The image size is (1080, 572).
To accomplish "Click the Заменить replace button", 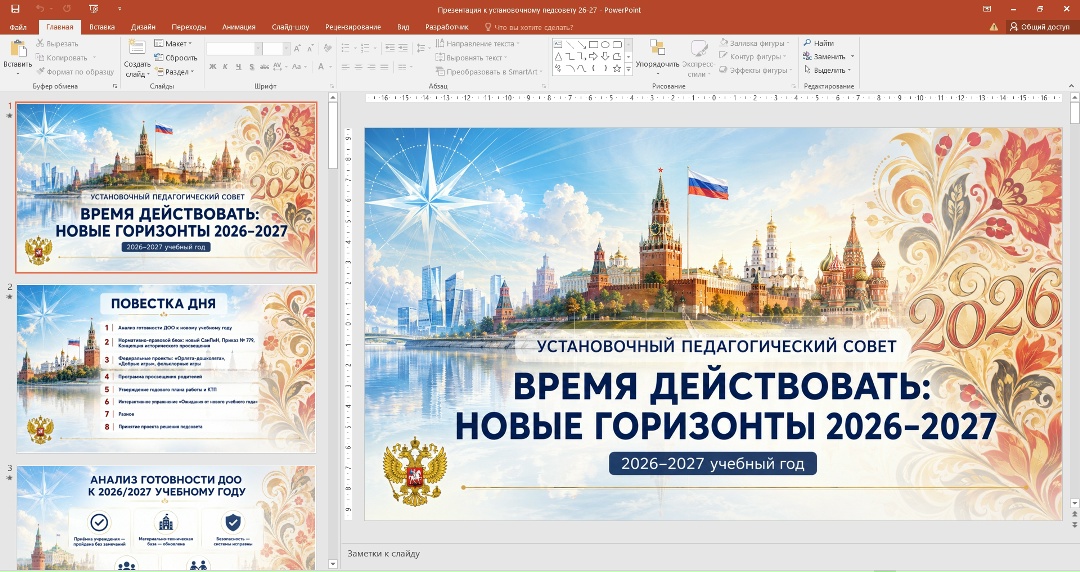I will point(829,57).
